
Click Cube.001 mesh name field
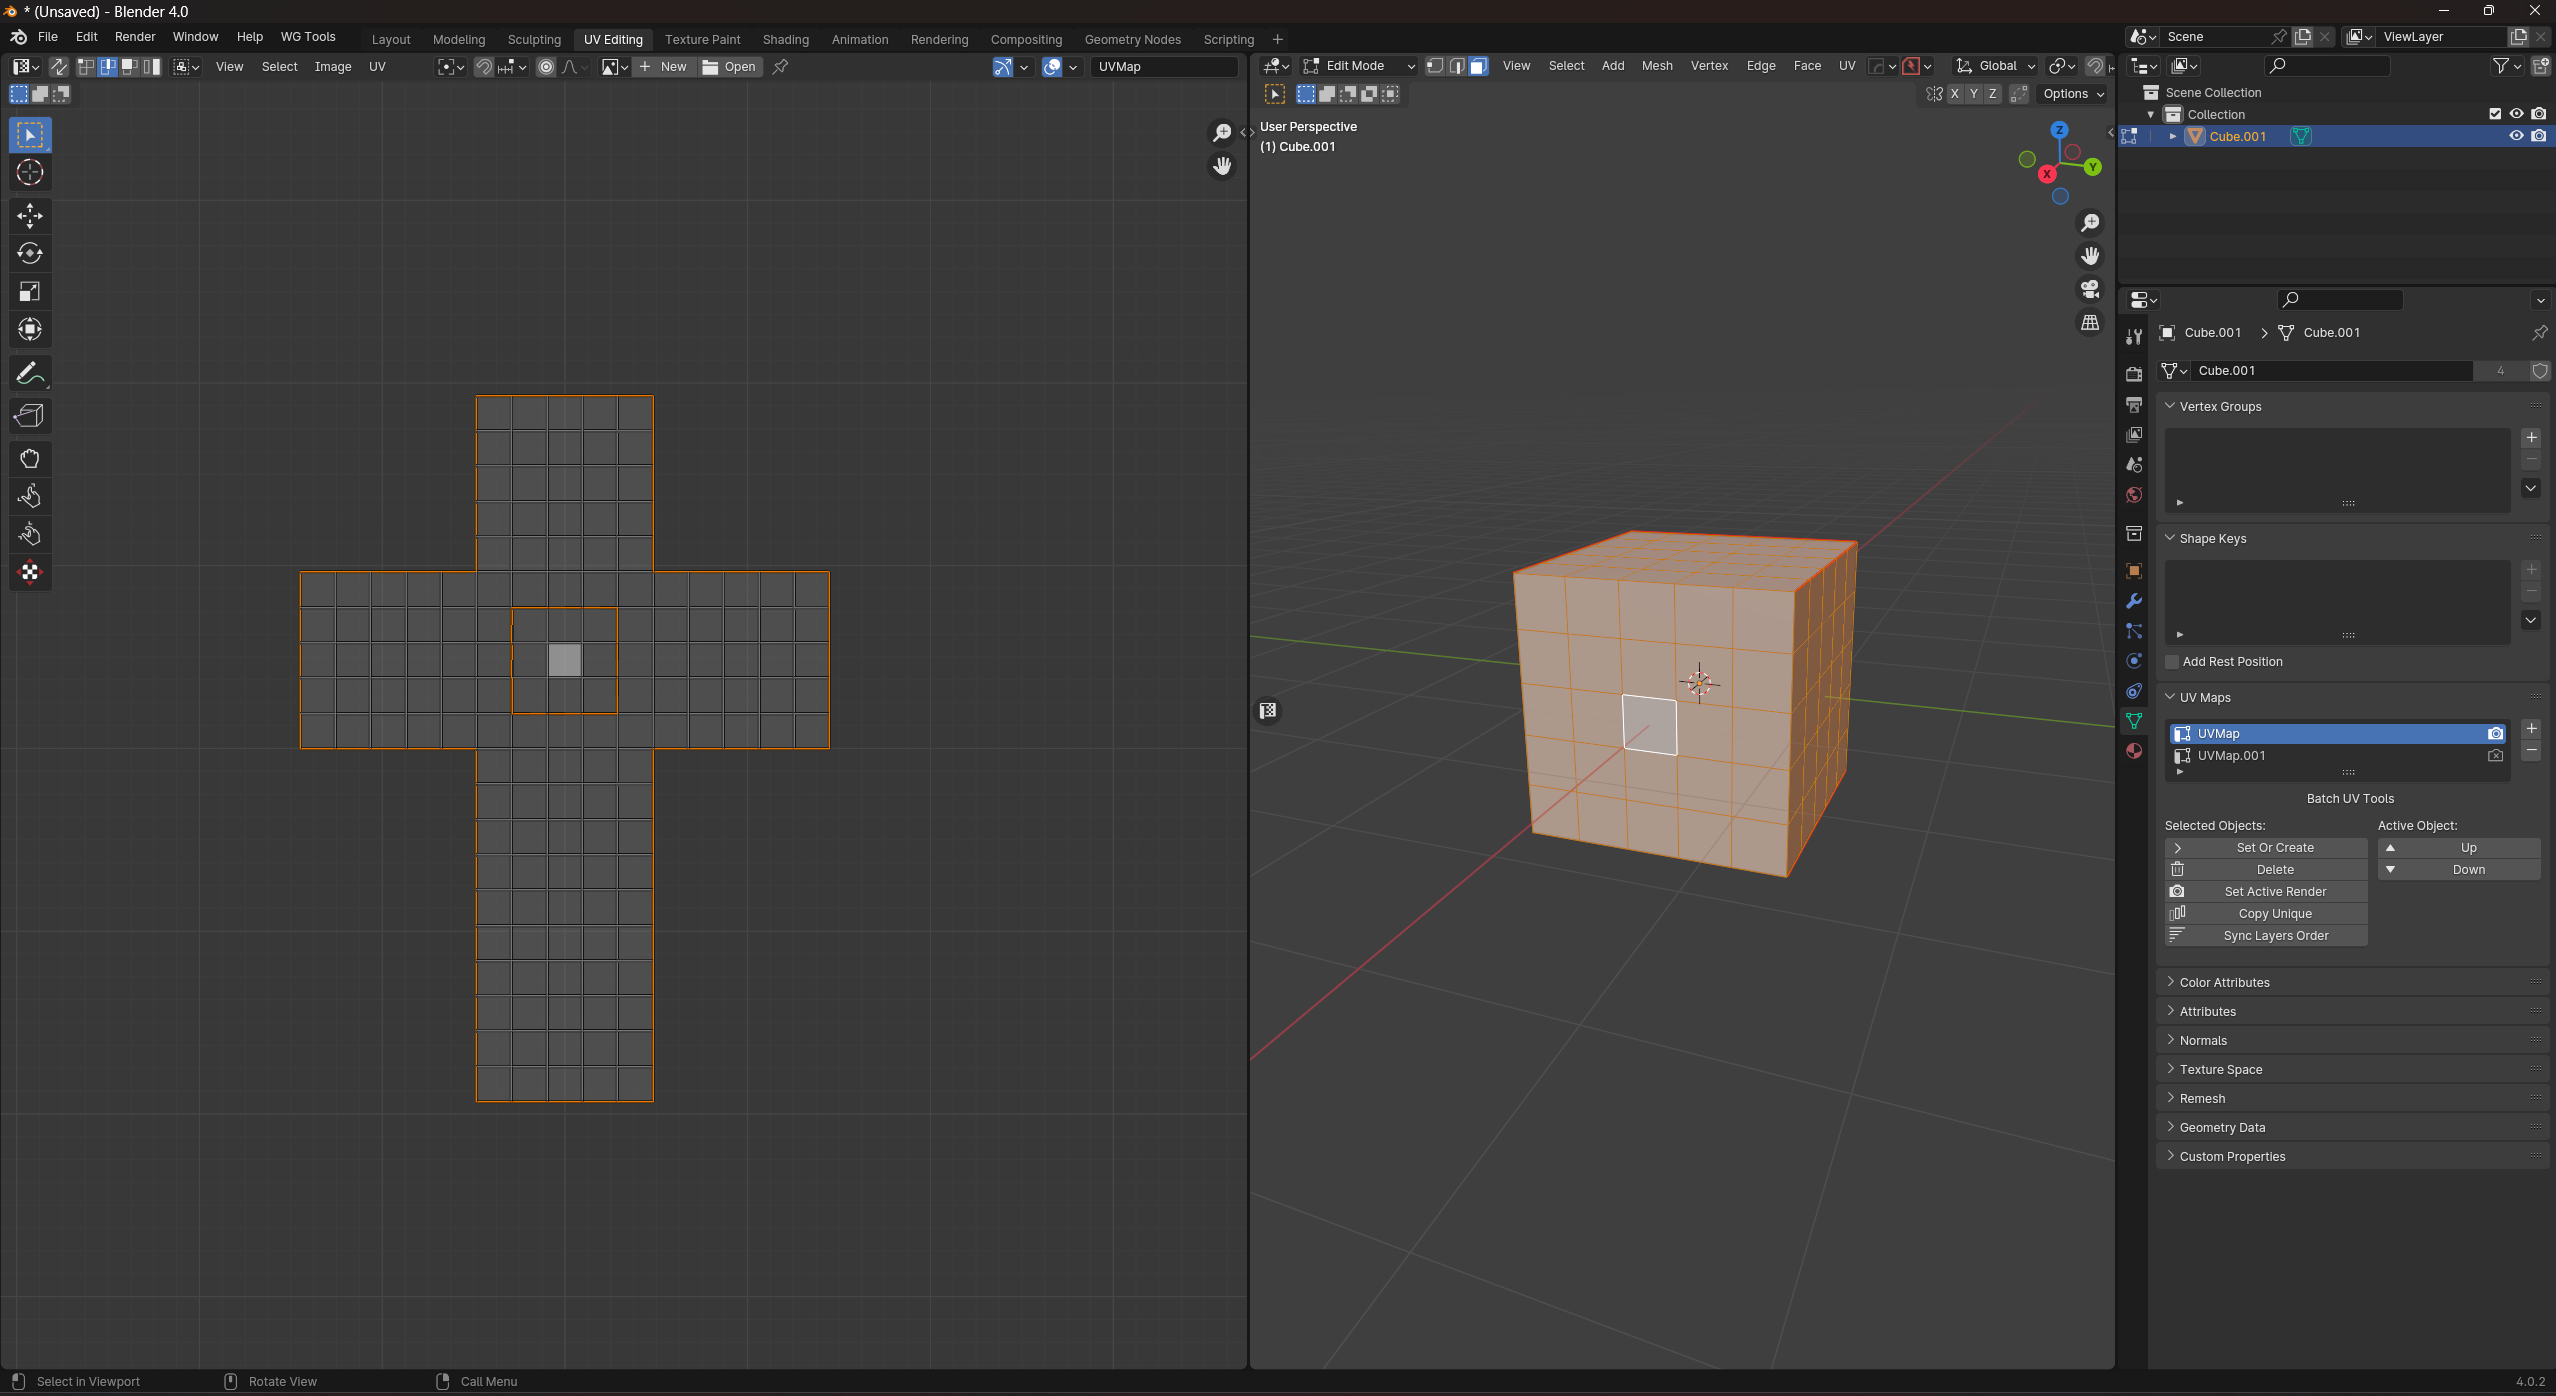(x=2331, y=371)
